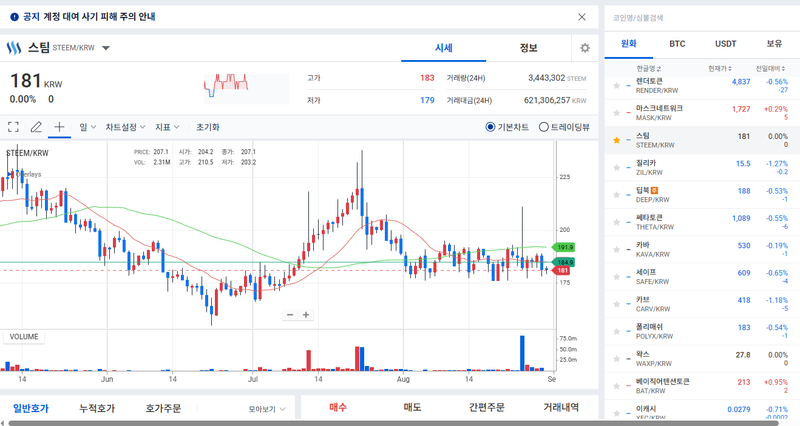
Task: Select the 이캐시 coin row
Action: coord(702,411)
